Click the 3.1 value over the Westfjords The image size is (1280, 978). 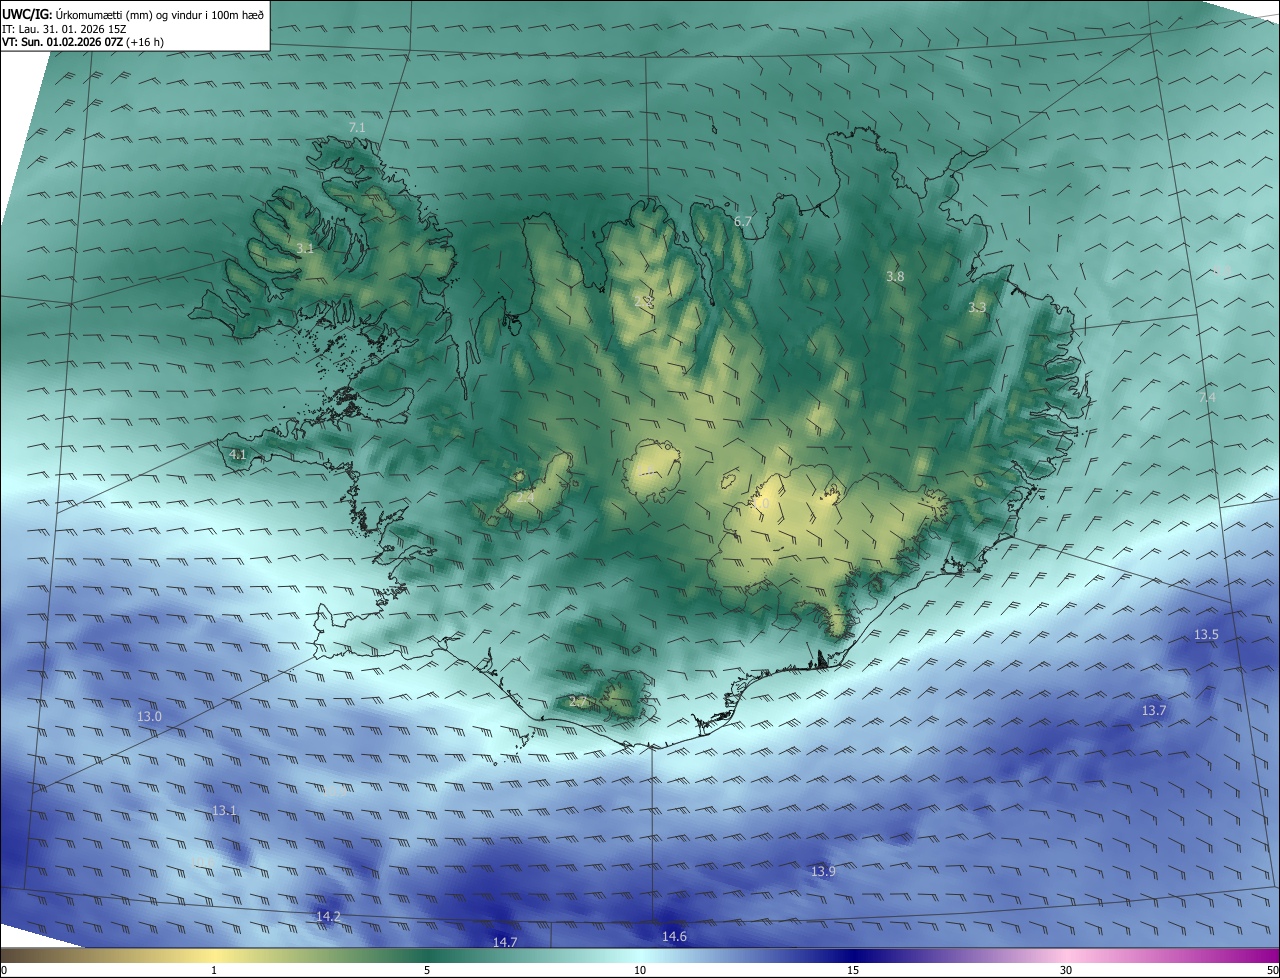tap(305, 248)
